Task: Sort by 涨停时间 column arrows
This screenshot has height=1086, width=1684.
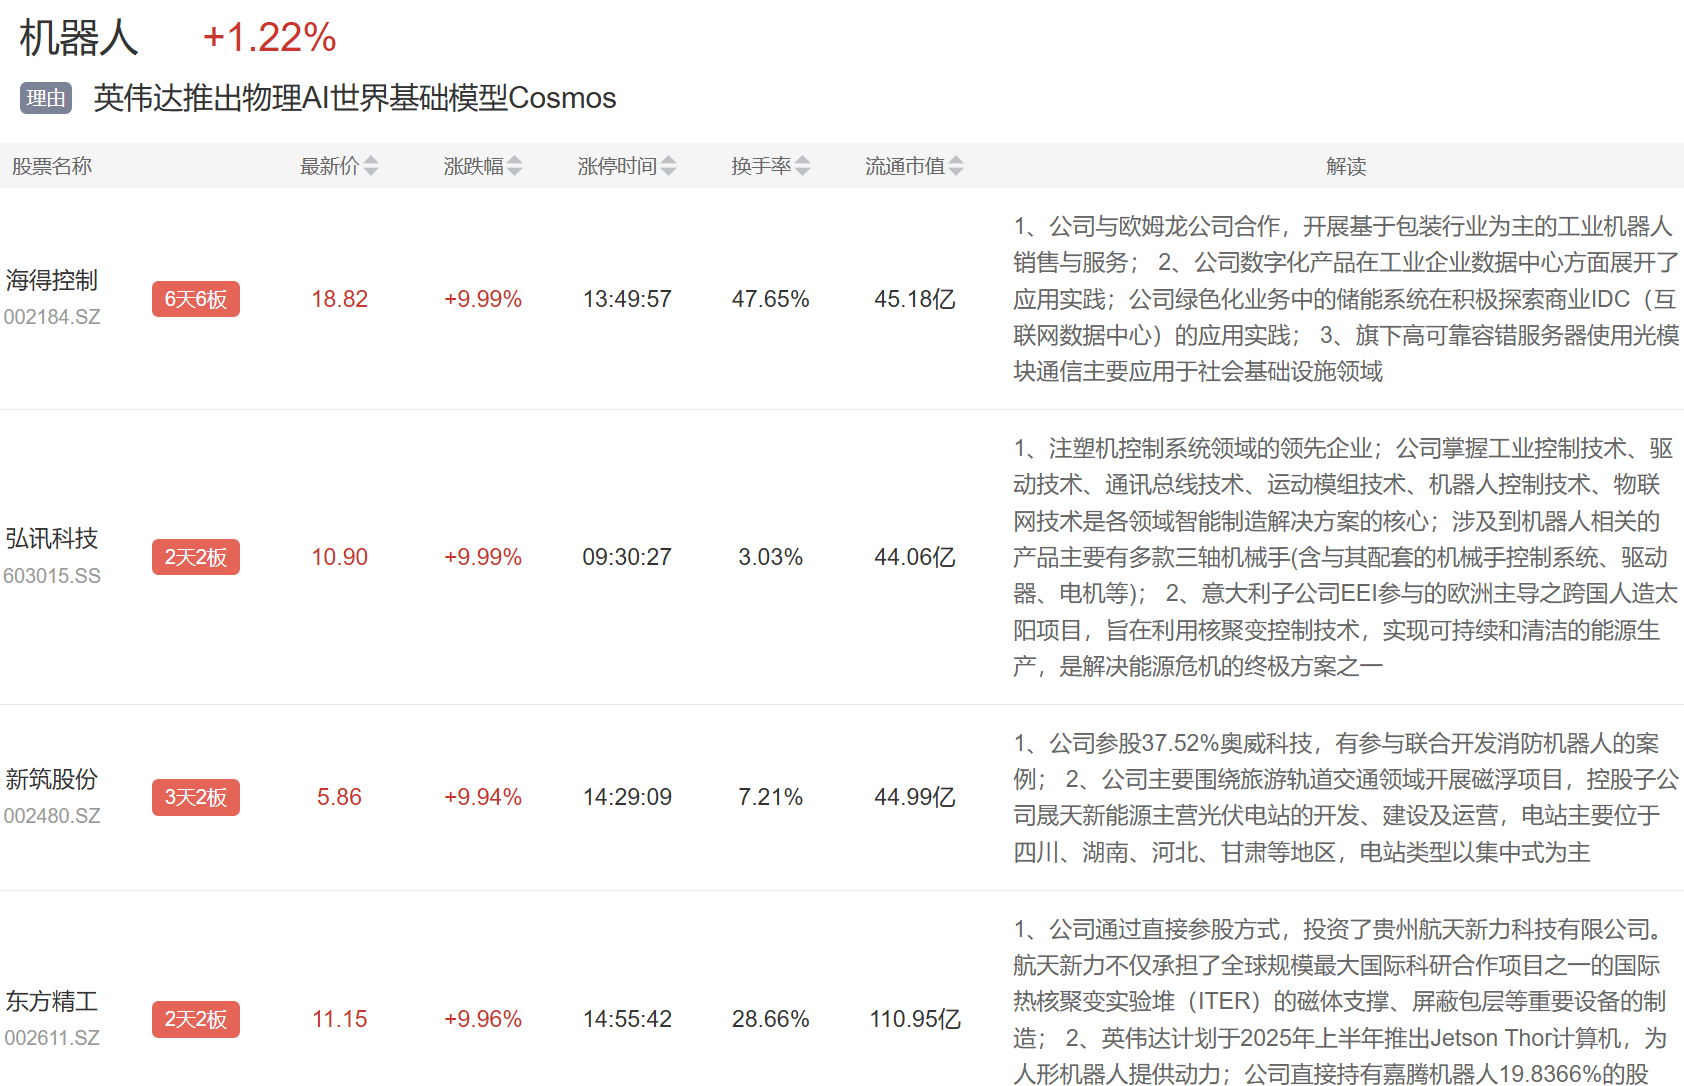Action: point(668,166)
